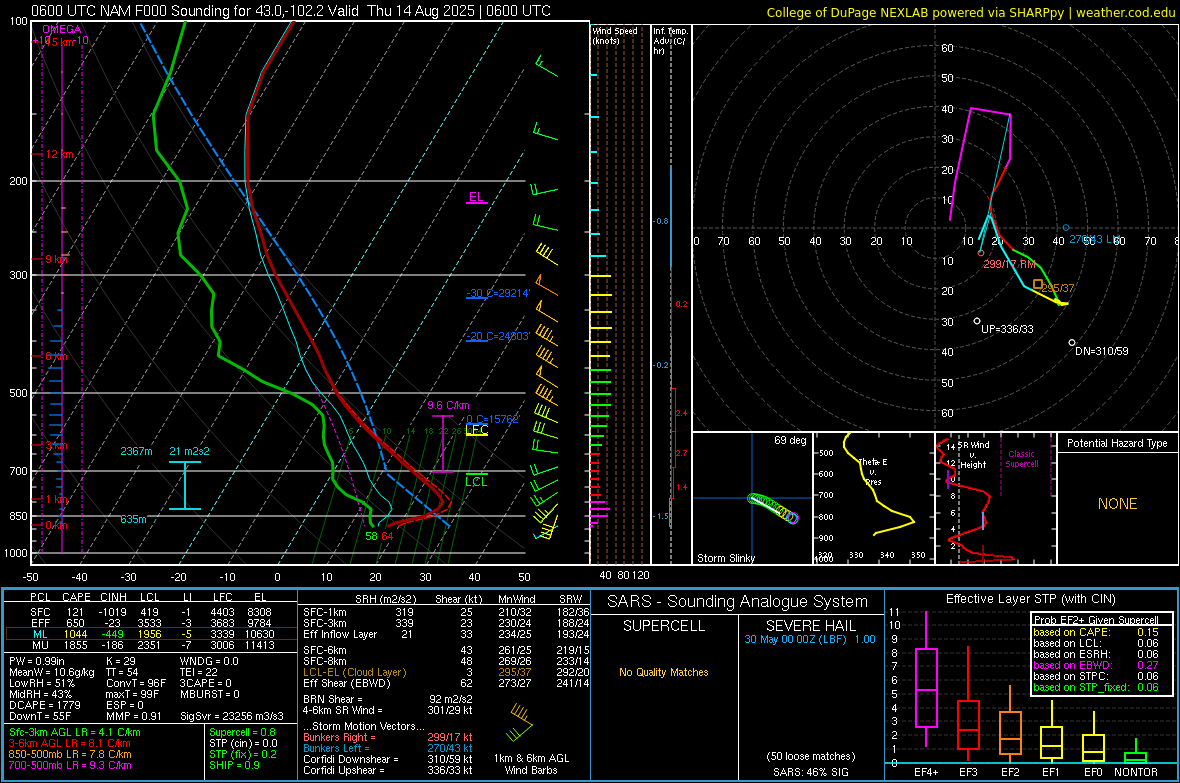Click the UP=336/33 Corfidi marker on hodograph
Screen dimensions: 1180x783
(978, 321)
